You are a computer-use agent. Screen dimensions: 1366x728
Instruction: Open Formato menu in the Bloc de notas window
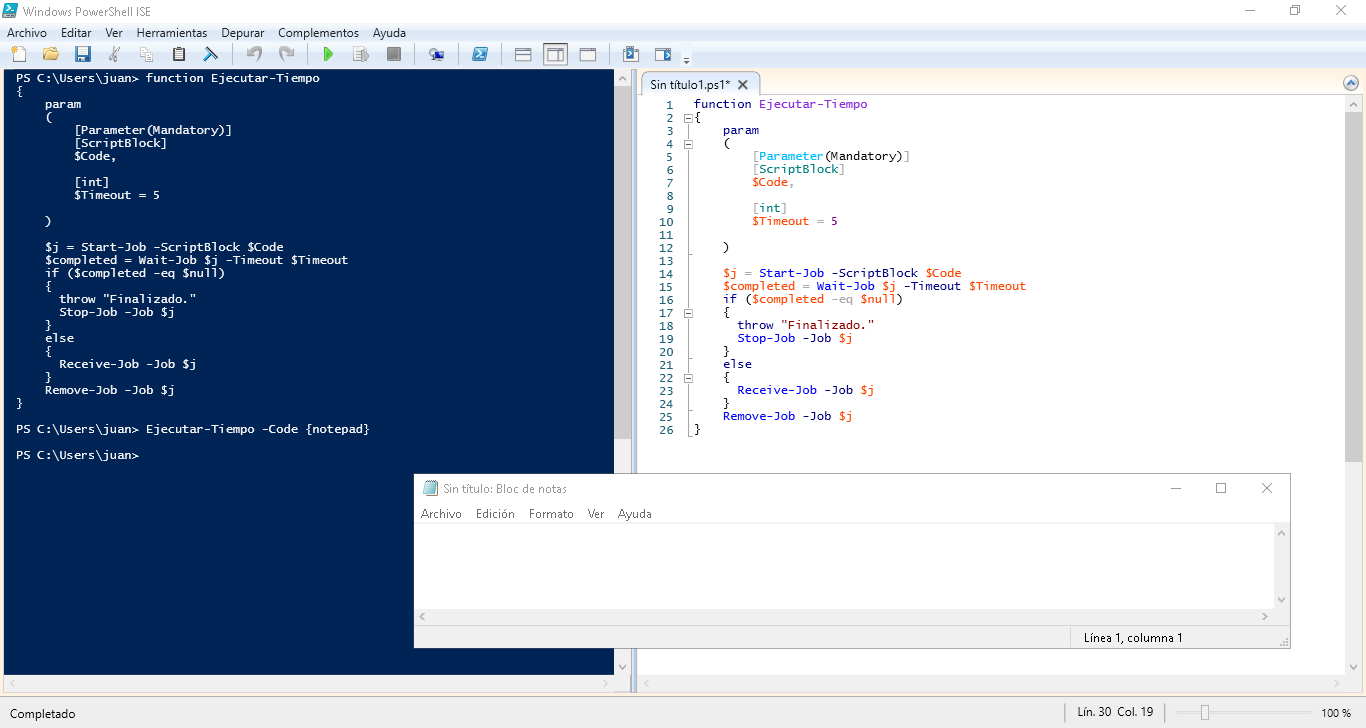tap(551, 514)
